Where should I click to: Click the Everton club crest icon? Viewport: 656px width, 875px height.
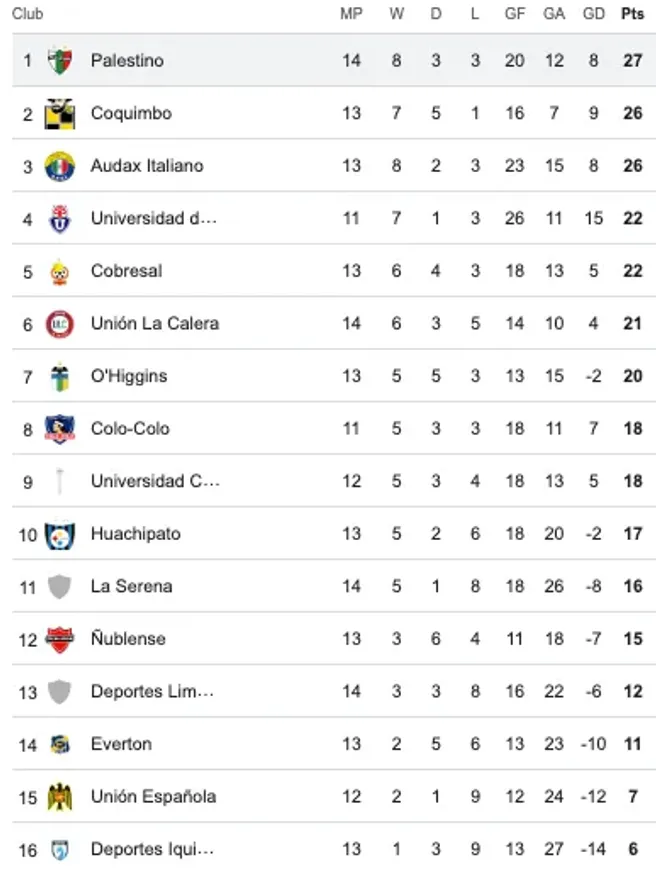click(x=60, y=744)
